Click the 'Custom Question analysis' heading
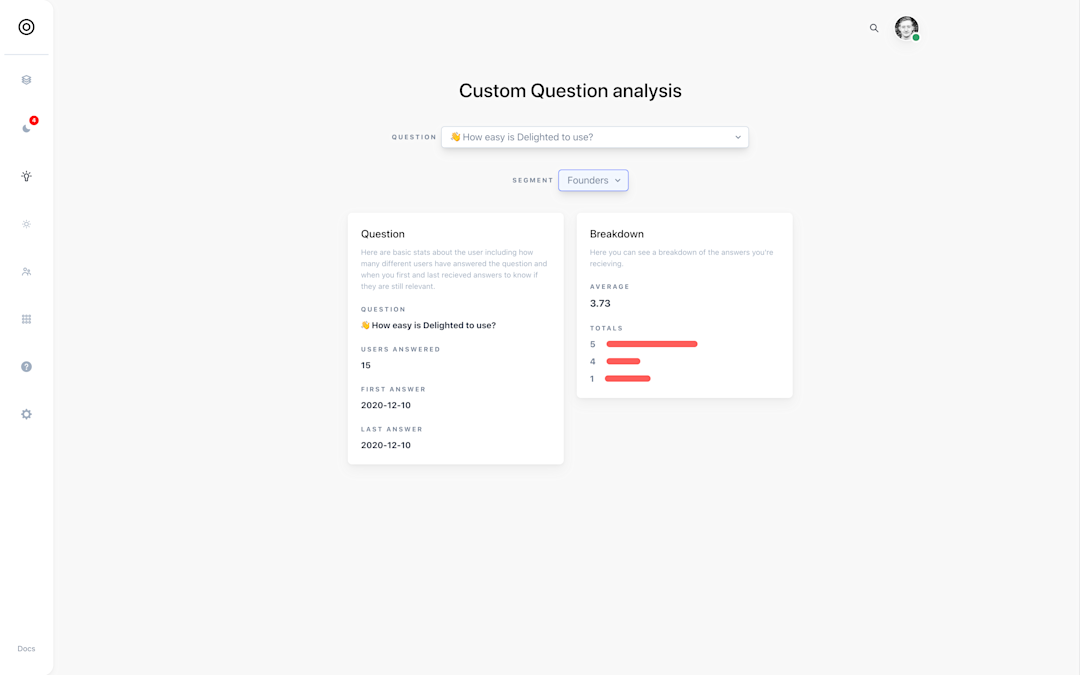The image size is (1080, 675). tap(570, 91)
